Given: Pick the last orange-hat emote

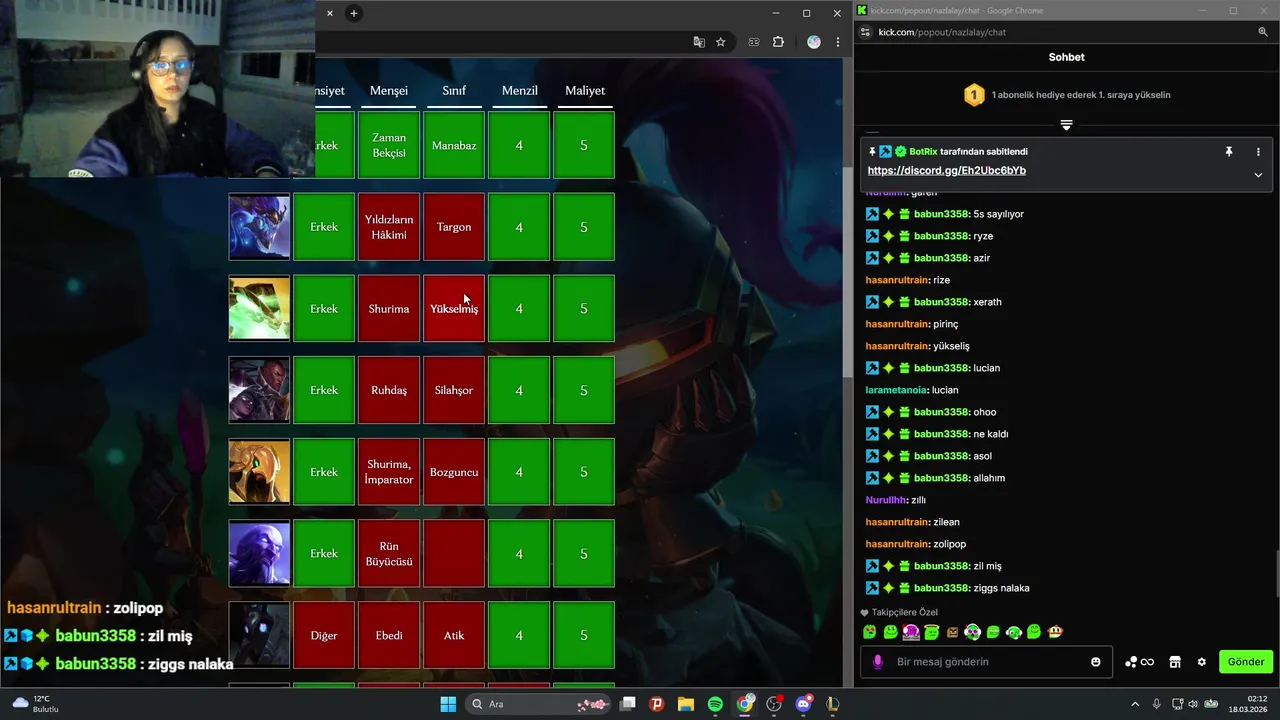Looking at the screenshot, I should [x=1055, y=632].
